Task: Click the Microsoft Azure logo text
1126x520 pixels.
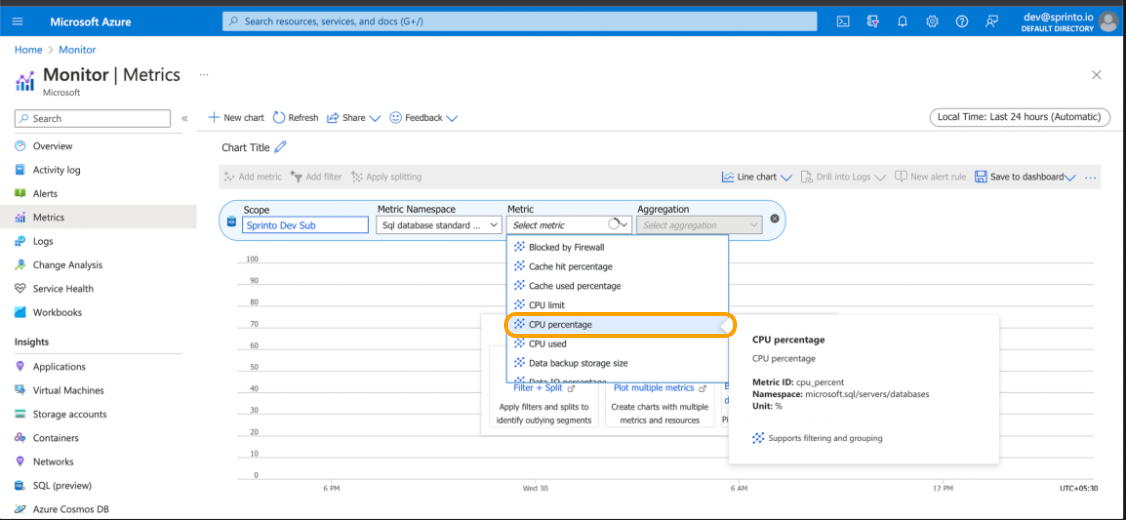Action: 90,22
